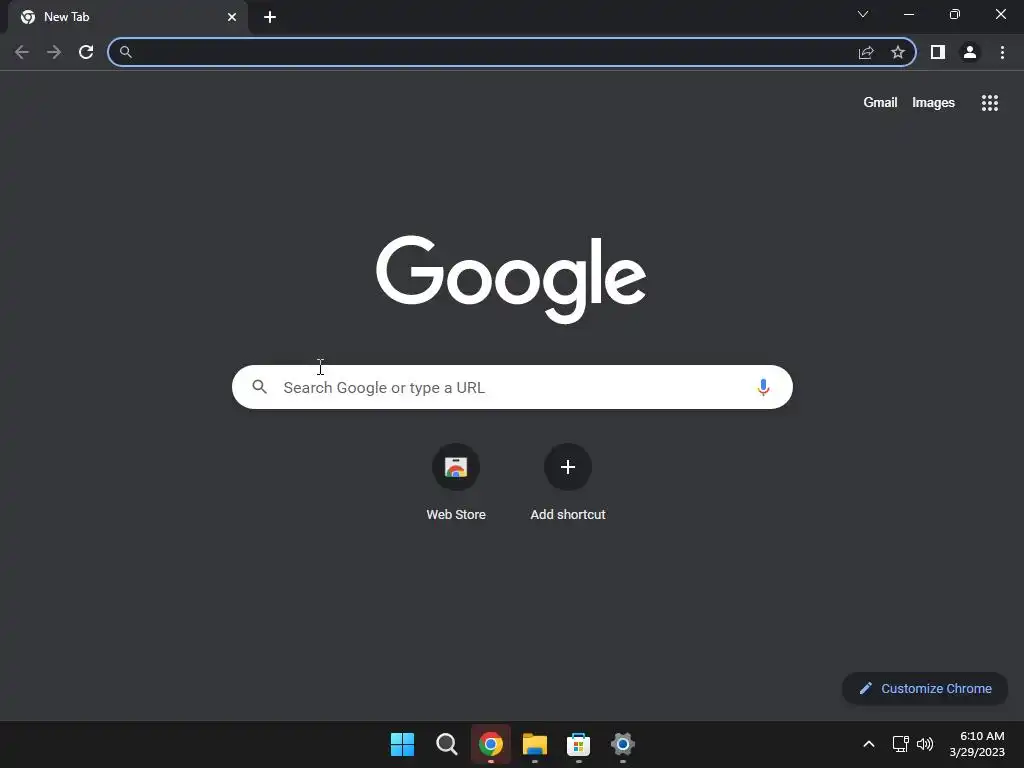Open Windows taskbar search
The image size is (1024, 768).
coord(447,744)
